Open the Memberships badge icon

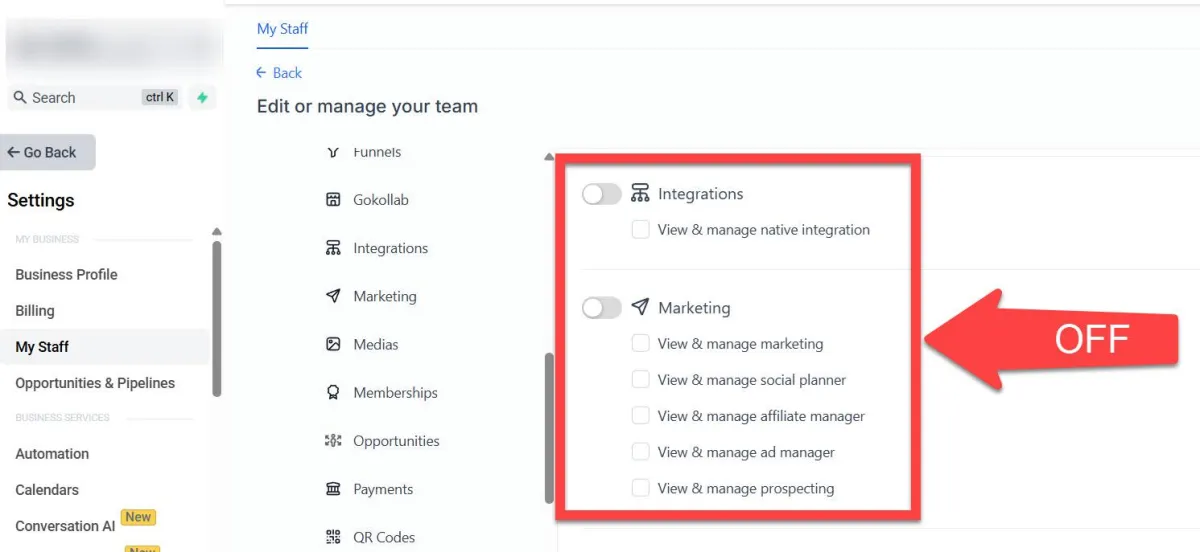click(333, 393)
